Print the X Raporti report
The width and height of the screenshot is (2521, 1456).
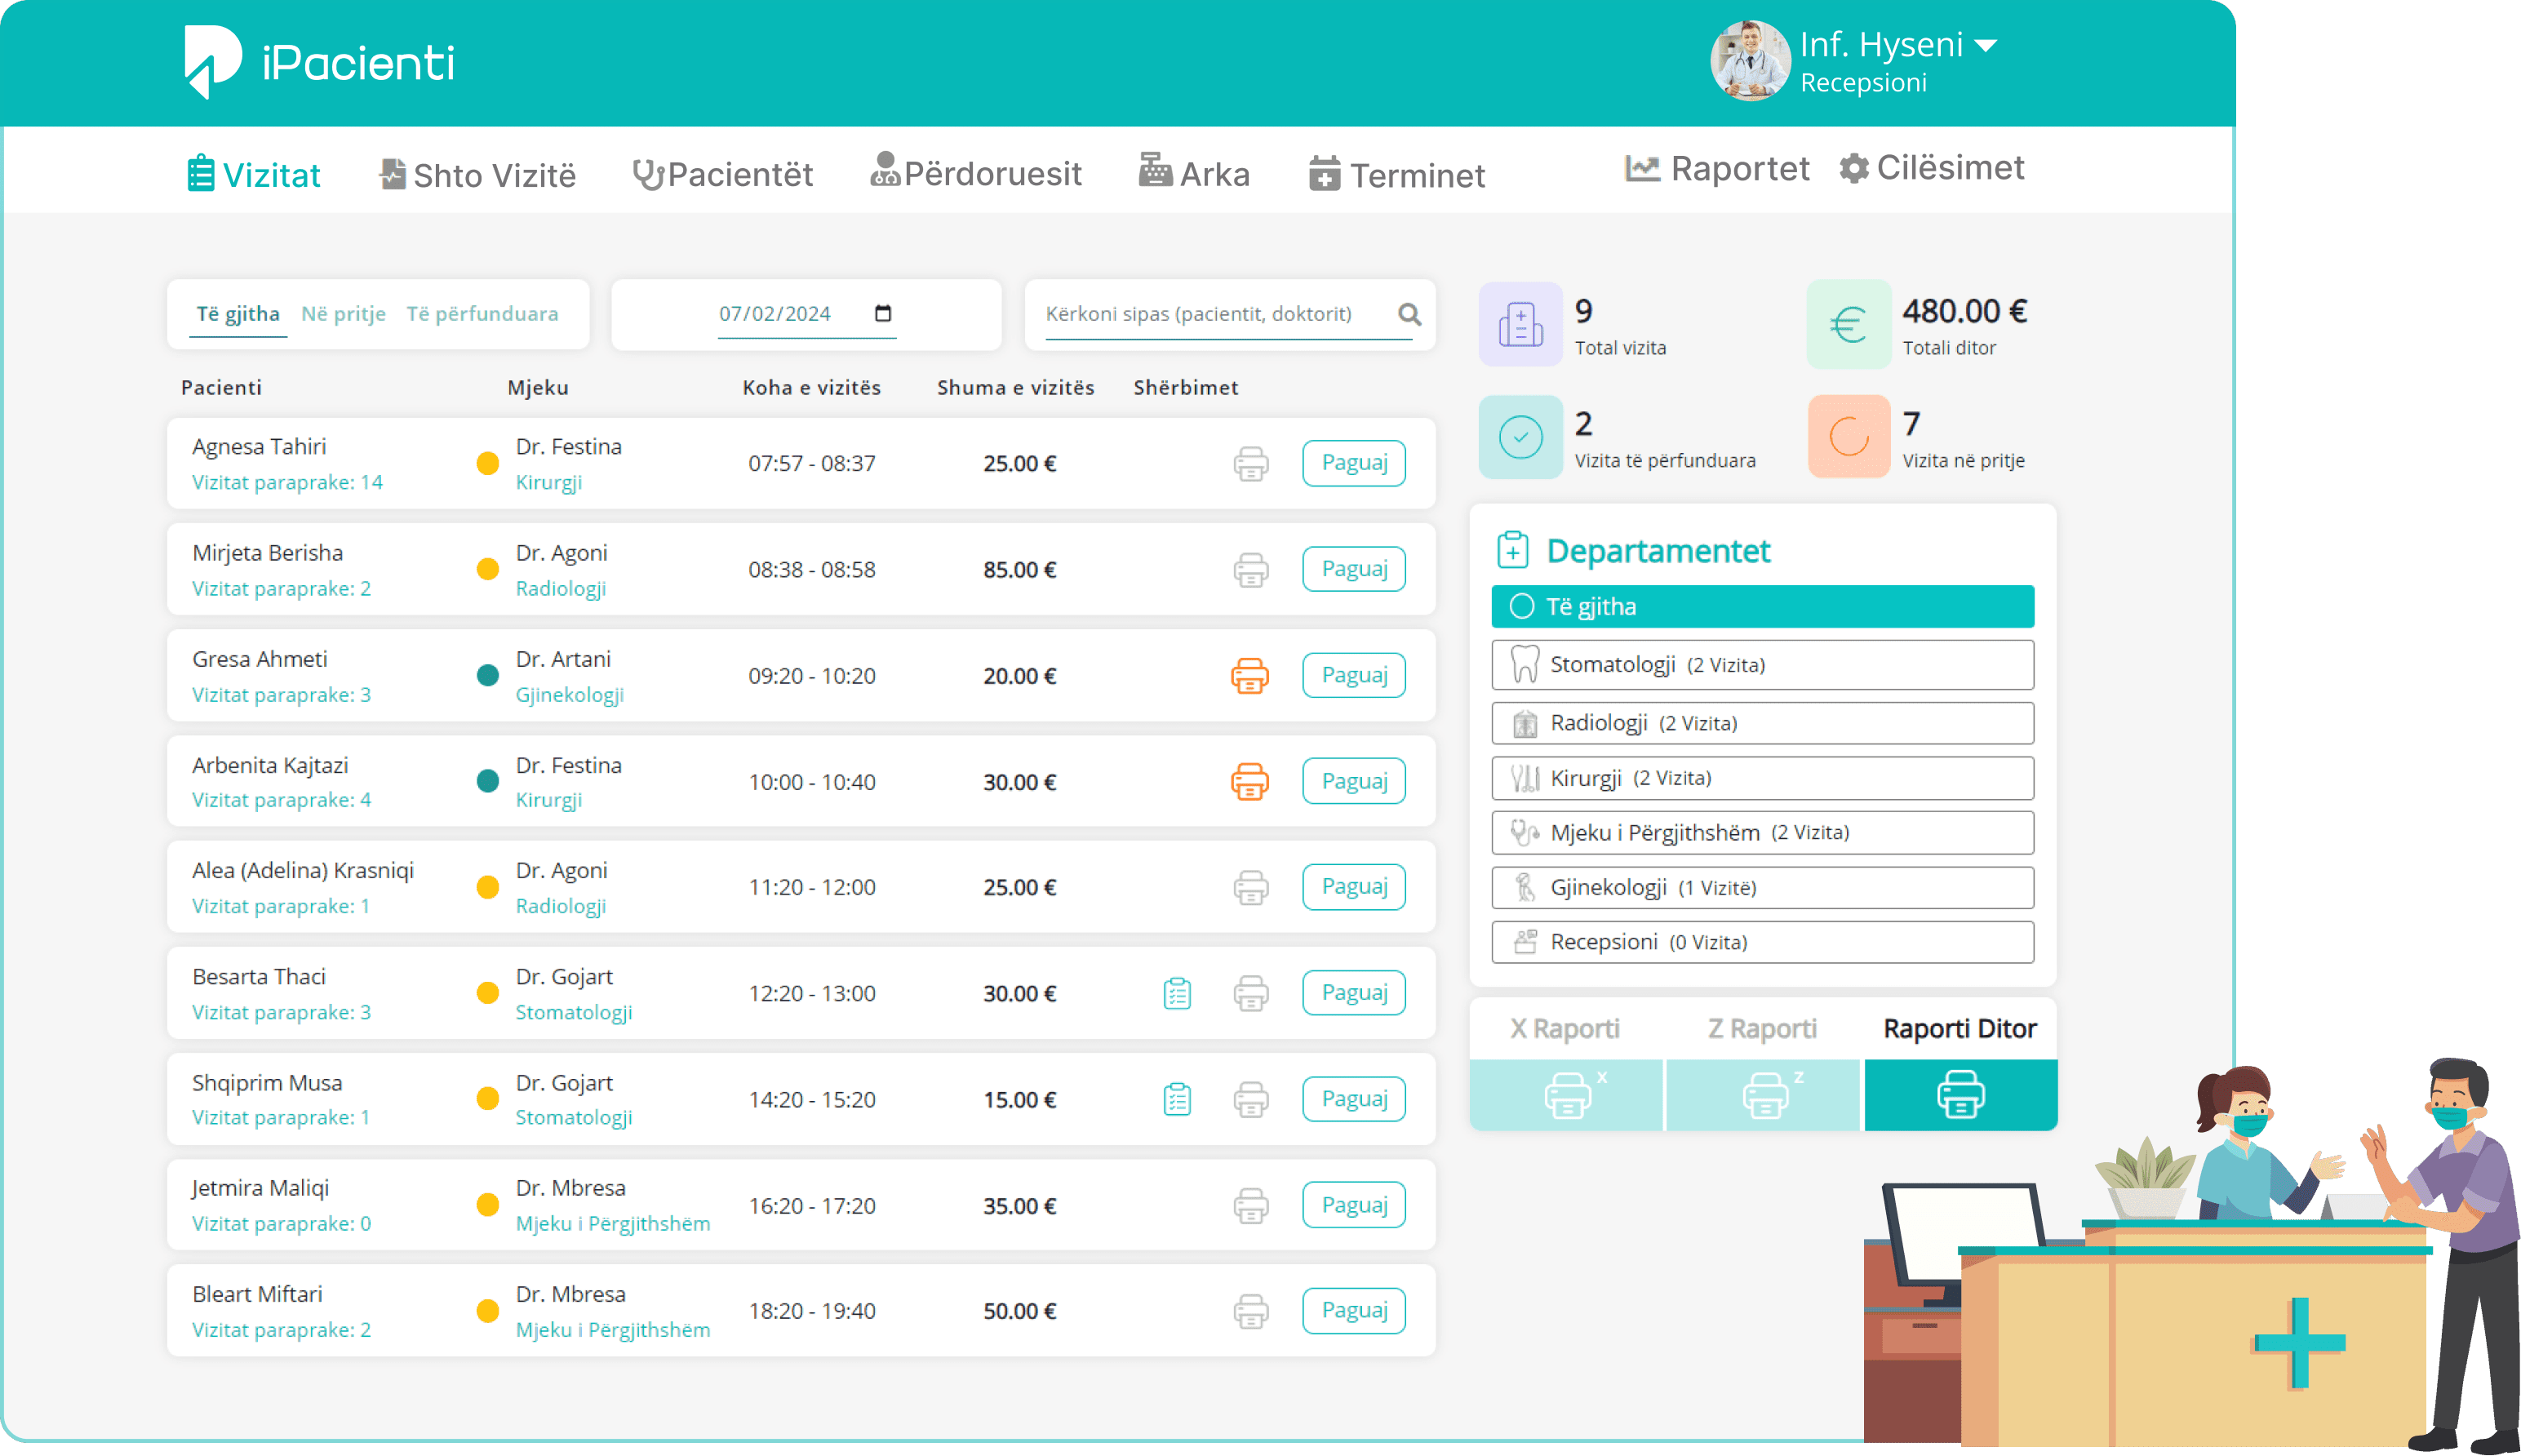pos(1566,1095)
